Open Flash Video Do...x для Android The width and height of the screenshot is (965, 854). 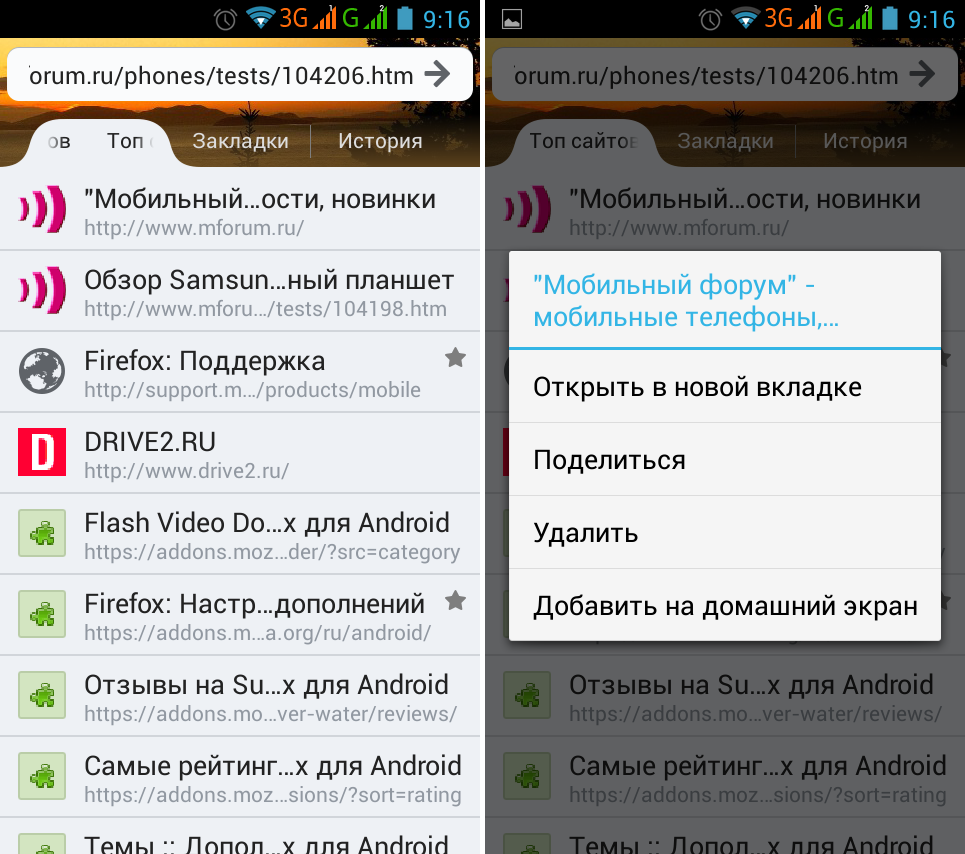pyautogui.click(x=240, y=533)
